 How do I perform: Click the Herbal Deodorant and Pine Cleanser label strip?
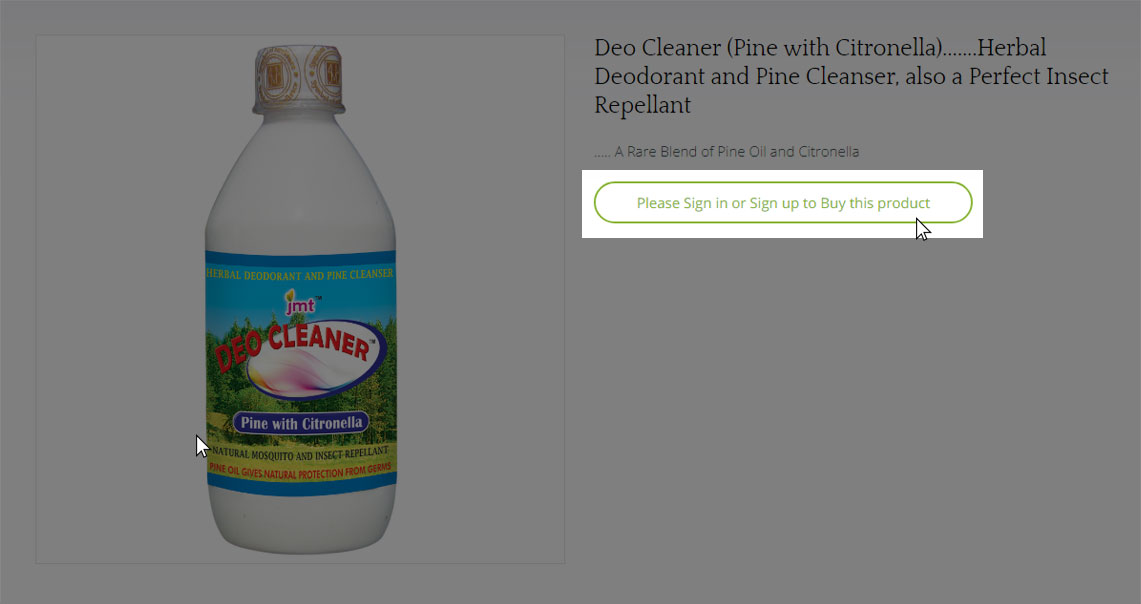[x=301, y=274]
